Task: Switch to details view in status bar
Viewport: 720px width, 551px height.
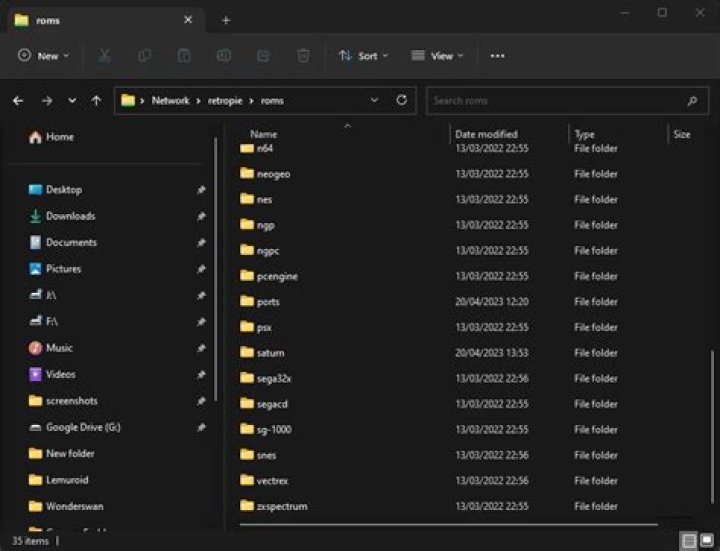Action: 689,541
